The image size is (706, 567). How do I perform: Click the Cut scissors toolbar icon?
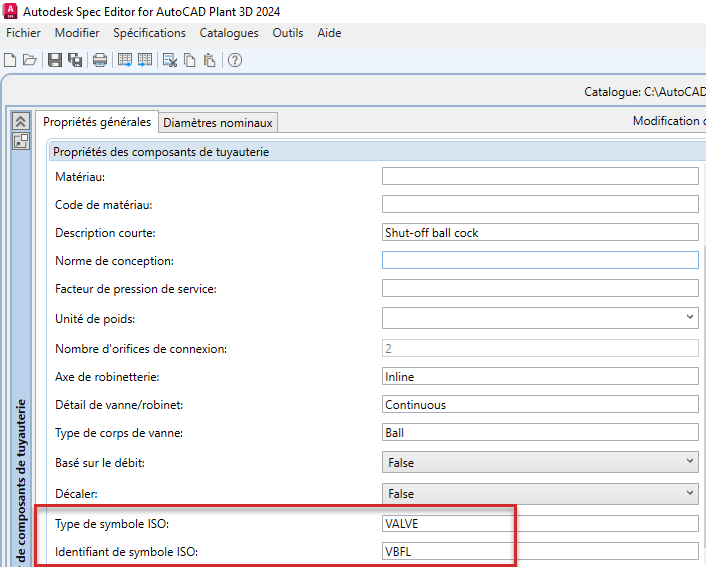[170, 60]
